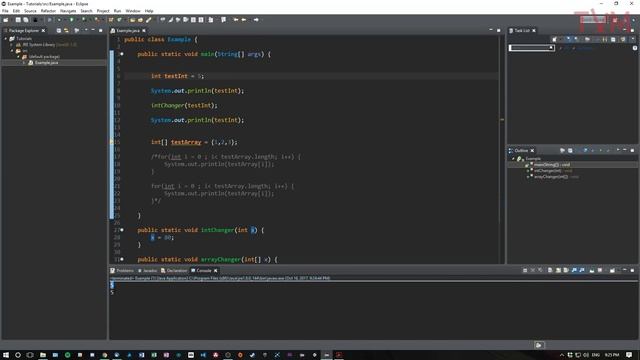
Task: Click the Windows Start button
Action: 6,355
